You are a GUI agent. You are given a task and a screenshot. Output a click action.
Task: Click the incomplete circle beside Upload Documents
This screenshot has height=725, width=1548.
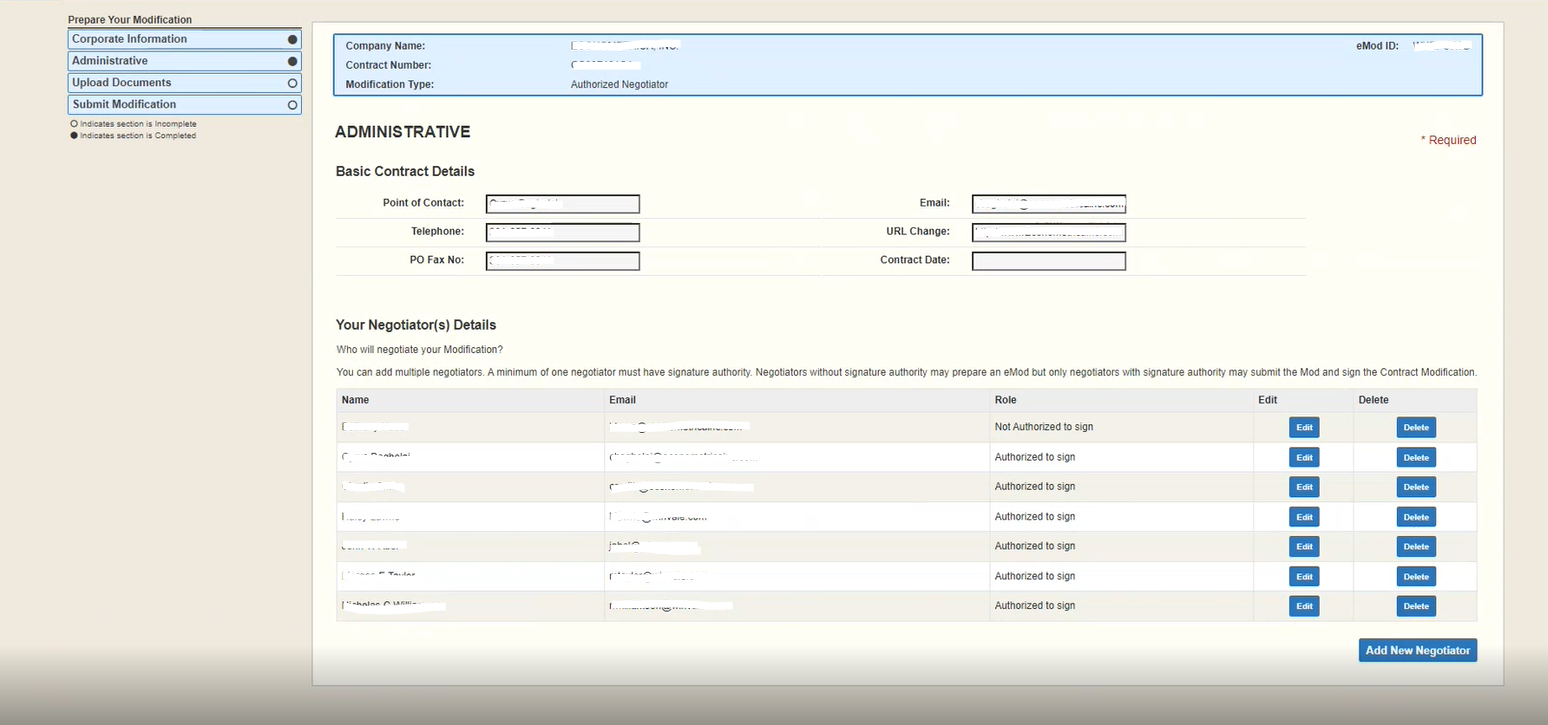click(293, 82)
